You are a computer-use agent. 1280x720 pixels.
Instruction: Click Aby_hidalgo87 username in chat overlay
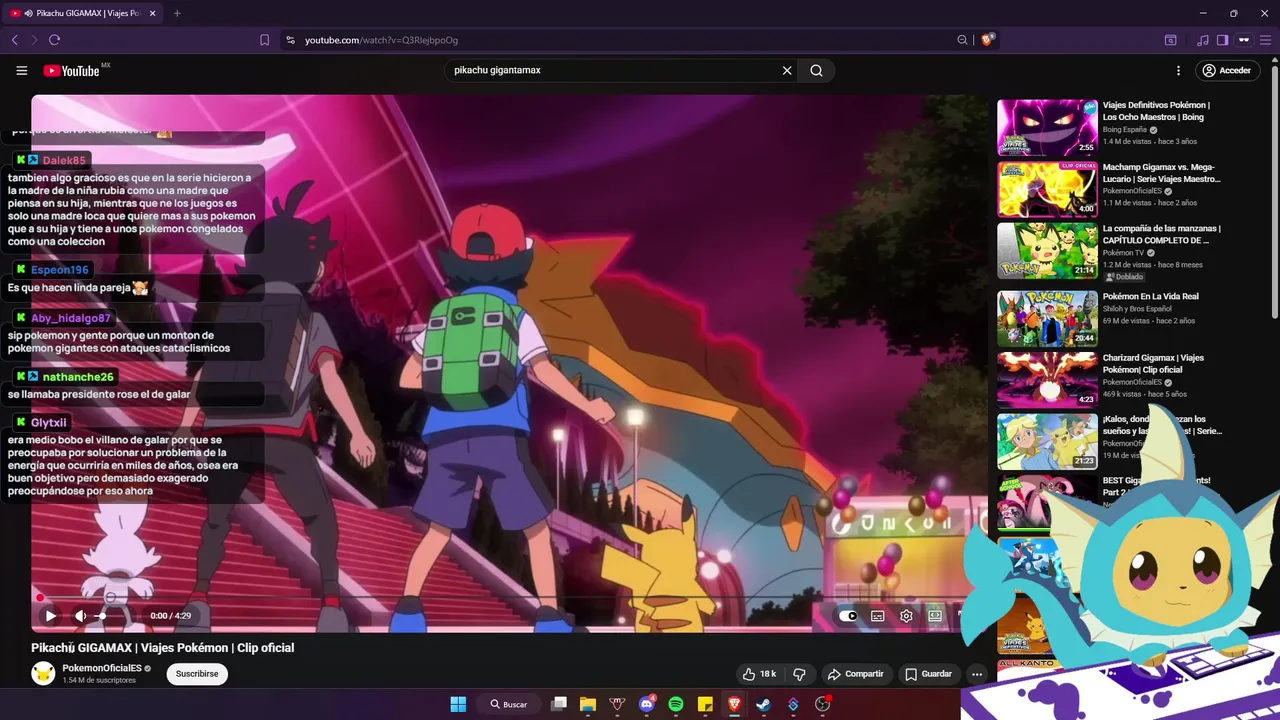click(x=71, y=319)
